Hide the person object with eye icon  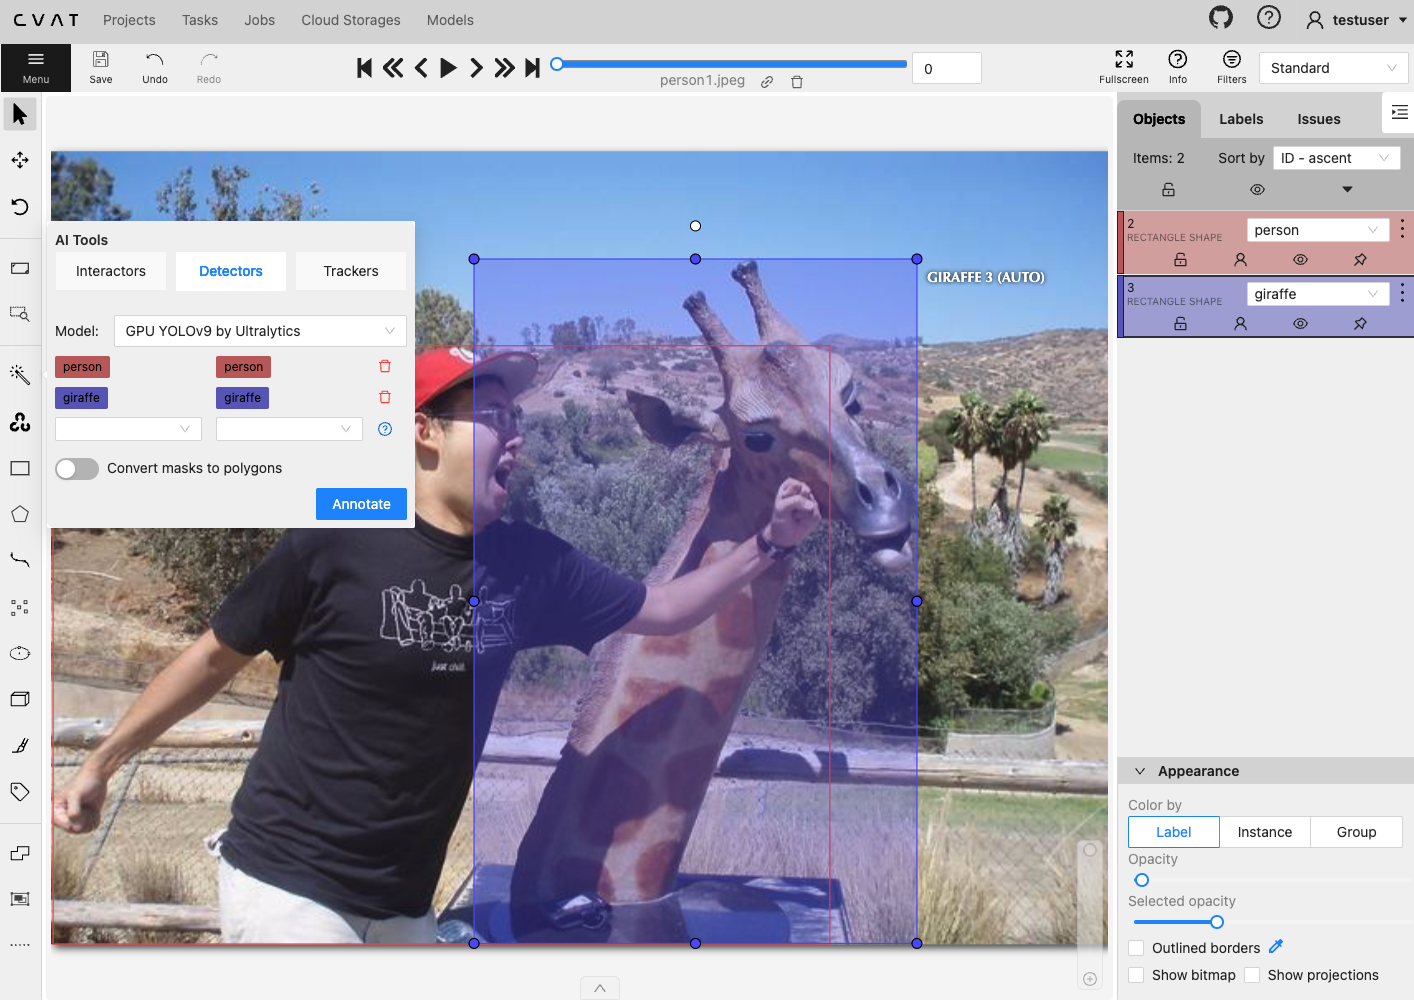tap(1300, 260)
